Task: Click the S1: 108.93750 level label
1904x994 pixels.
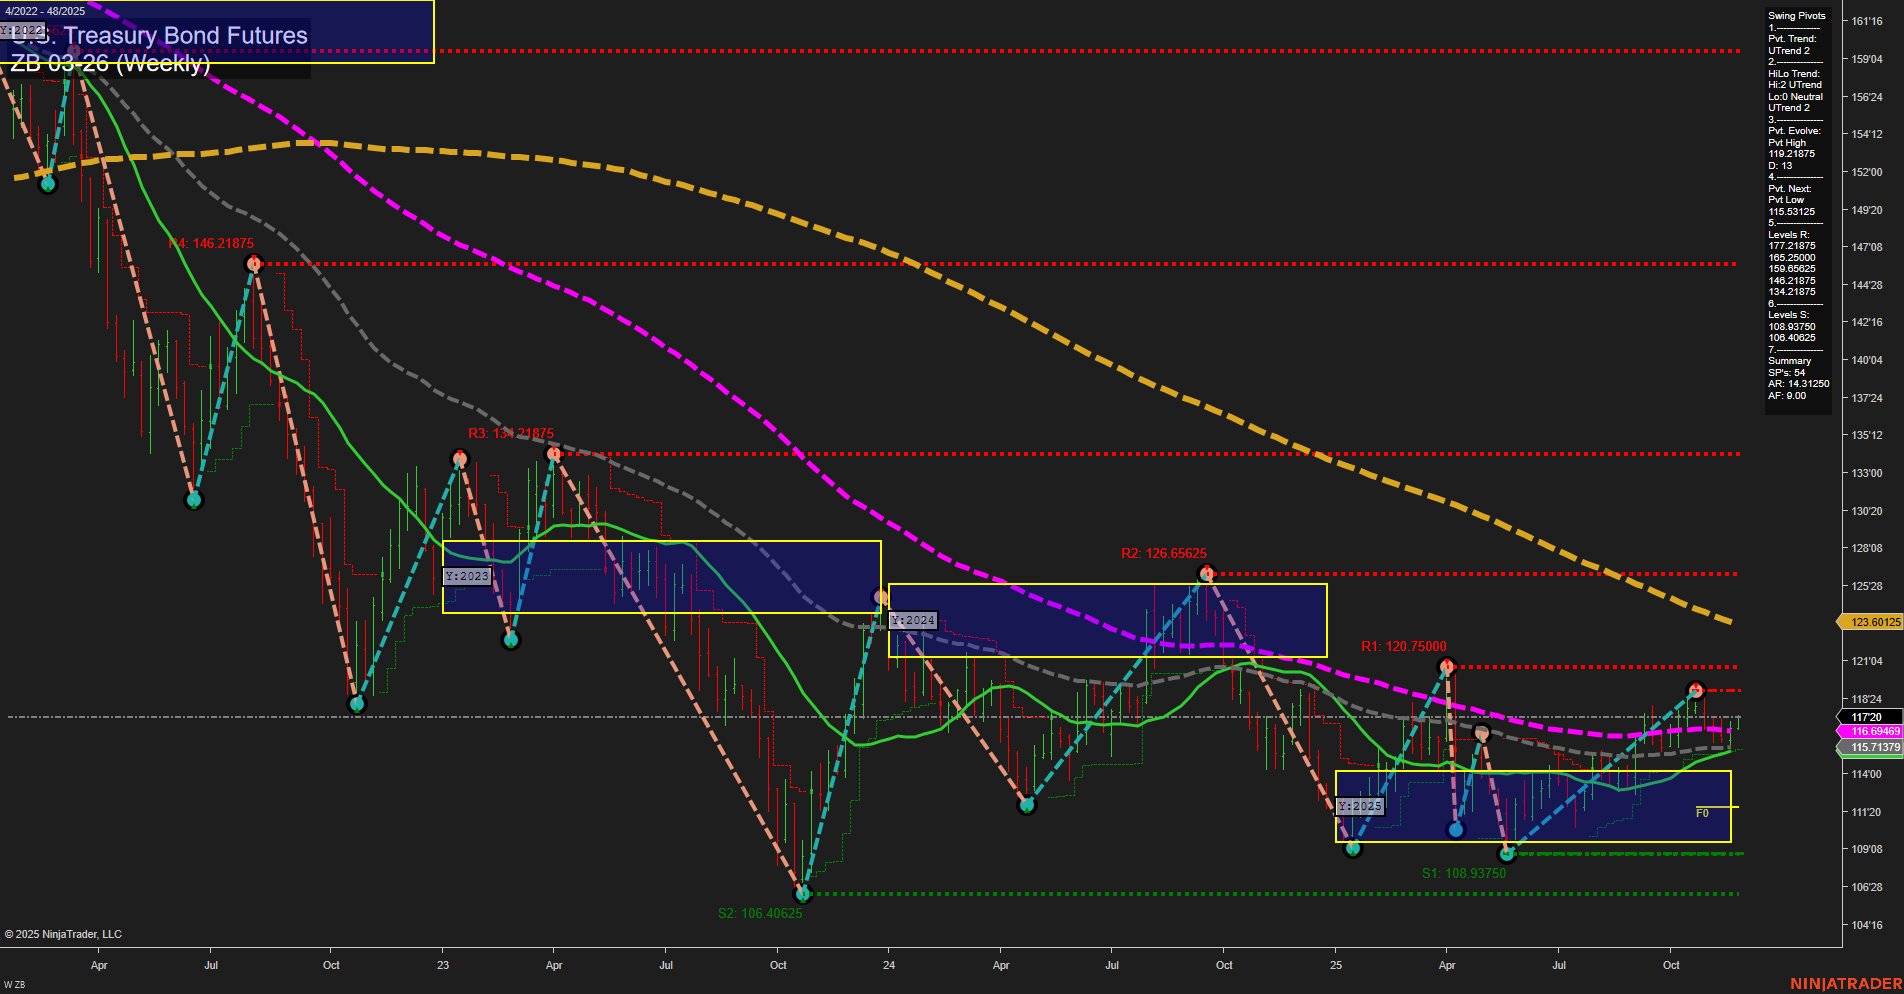Action: (1464, 872)
